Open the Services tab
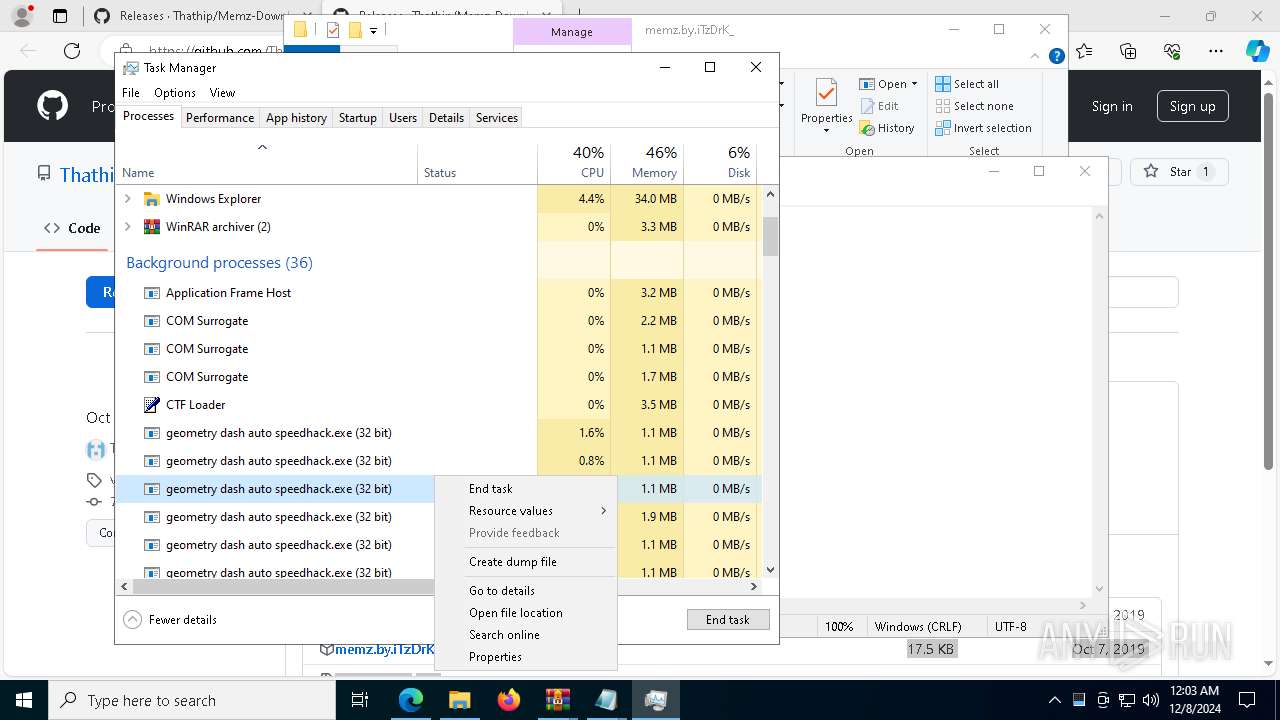Screen dimensions: 1280x720 (x=497, y=117)
